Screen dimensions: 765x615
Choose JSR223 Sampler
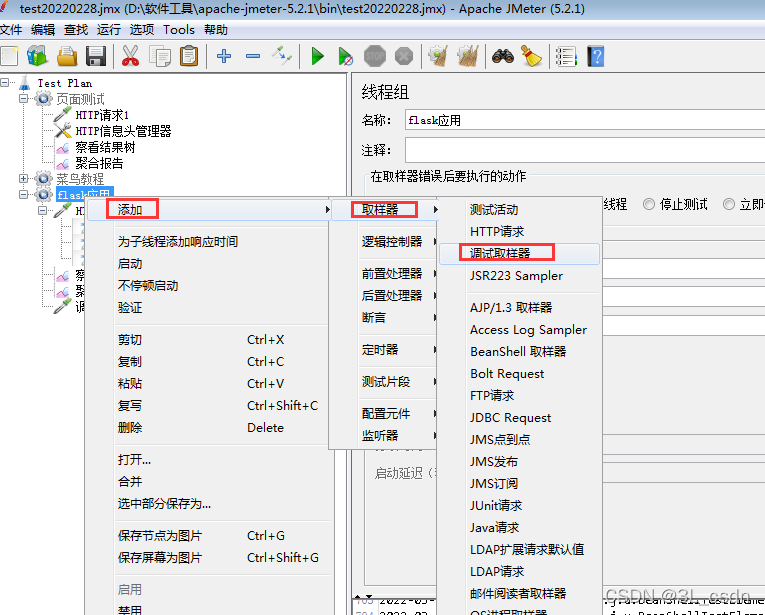(520, 276)
